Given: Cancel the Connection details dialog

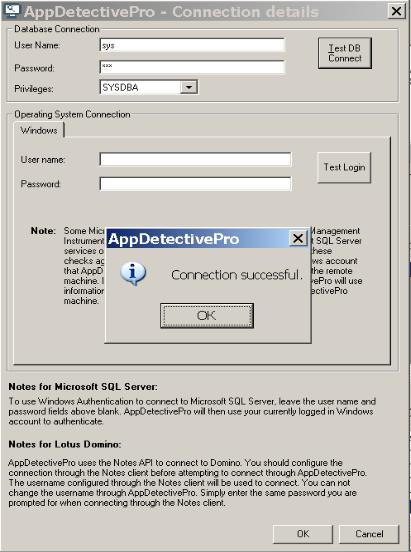Looking at the screenshot, I should (x=369, y=534).
